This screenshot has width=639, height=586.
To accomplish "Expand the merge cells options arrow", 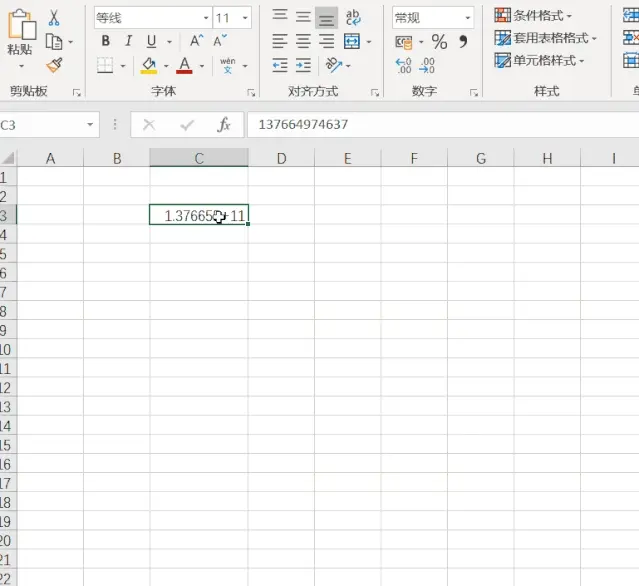I will pos(369,42).
